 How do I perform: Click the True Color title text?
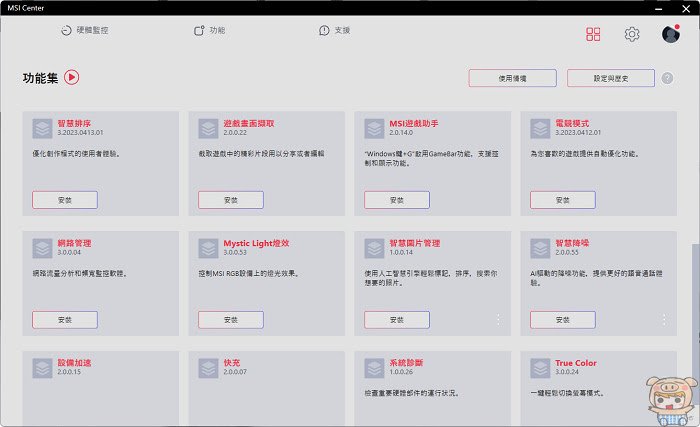click(x=576, y=363)
